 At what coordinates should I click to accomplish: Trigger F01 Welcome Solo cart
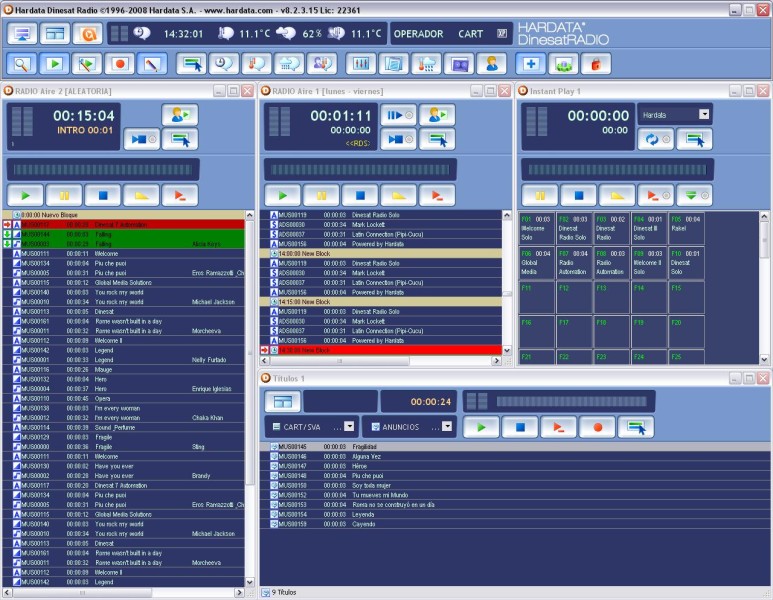coord(536,228)
